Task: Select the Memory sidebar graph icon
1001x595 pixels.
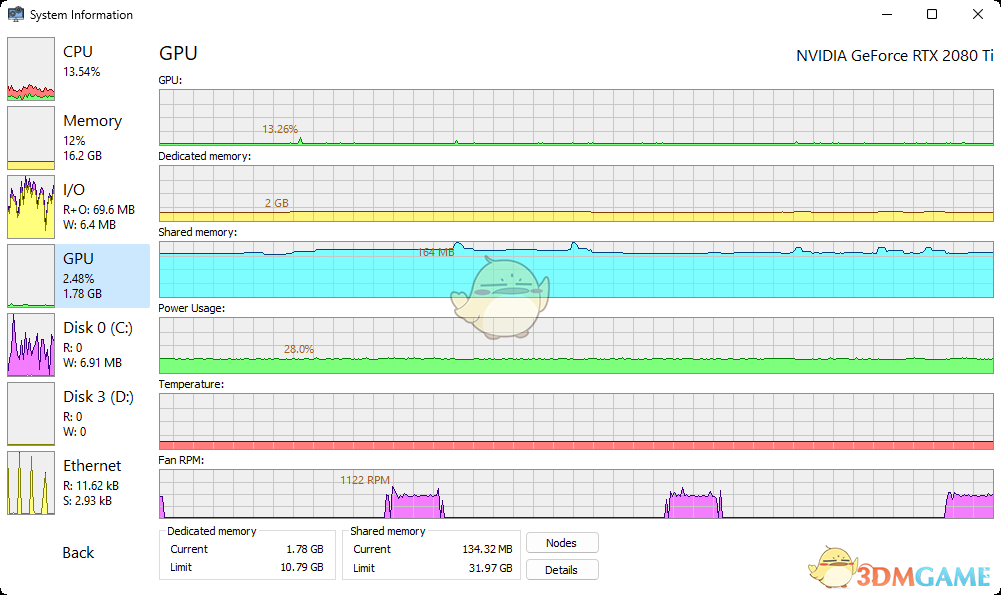Action: (x=30, y=137)
